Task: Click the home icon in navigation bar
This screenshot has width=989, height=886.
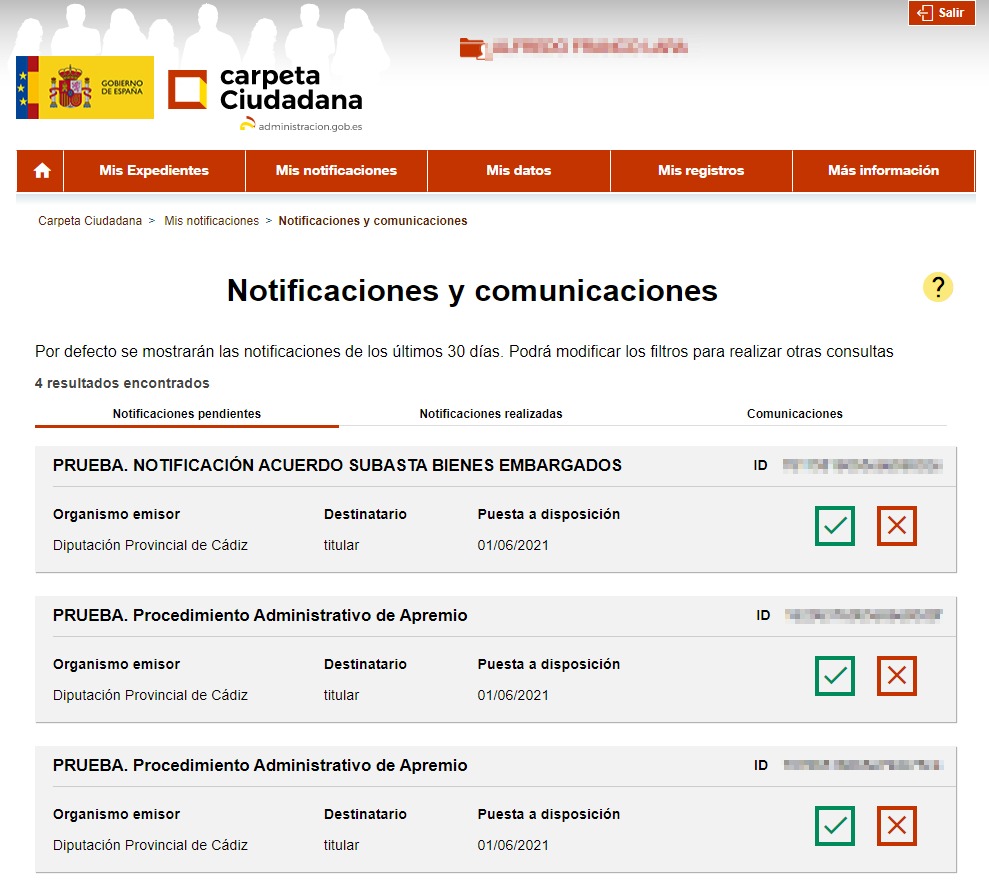Action: 42,171
